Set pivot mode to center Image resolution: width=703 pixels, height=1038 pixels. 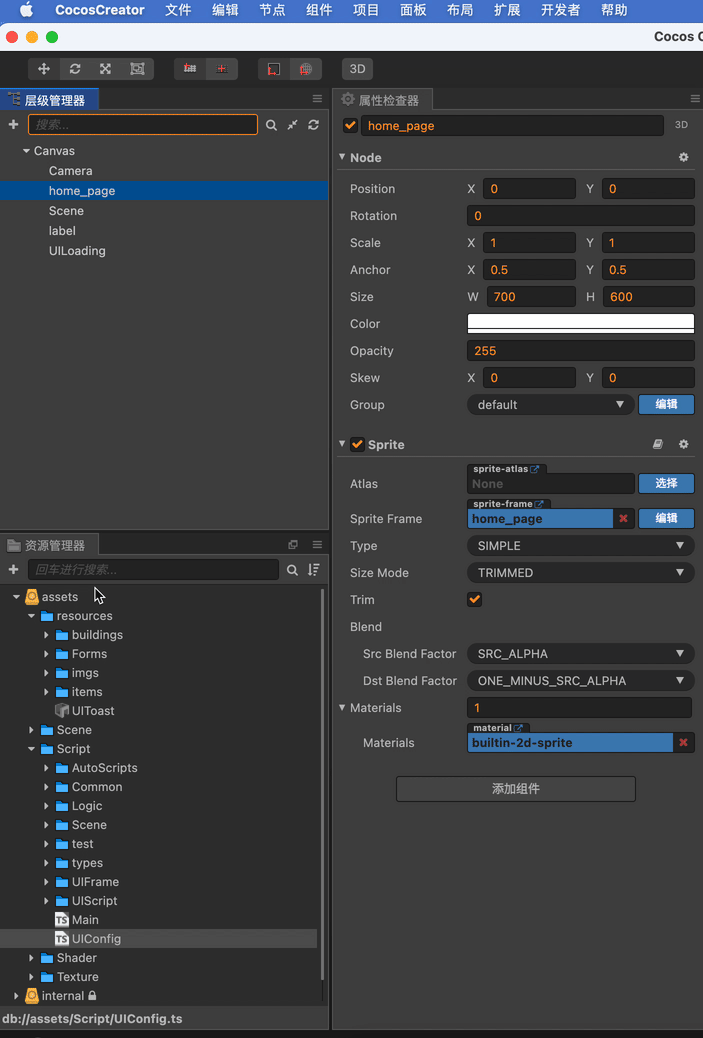[x=222, y=69]
